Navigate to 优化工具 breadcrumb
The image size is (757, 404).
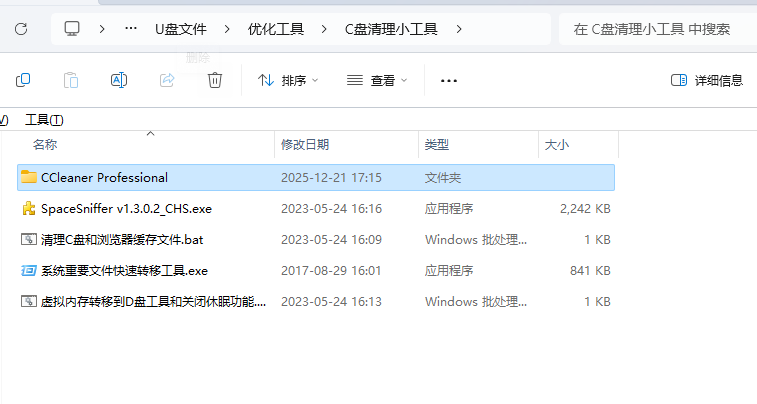[x=276, y=29]
